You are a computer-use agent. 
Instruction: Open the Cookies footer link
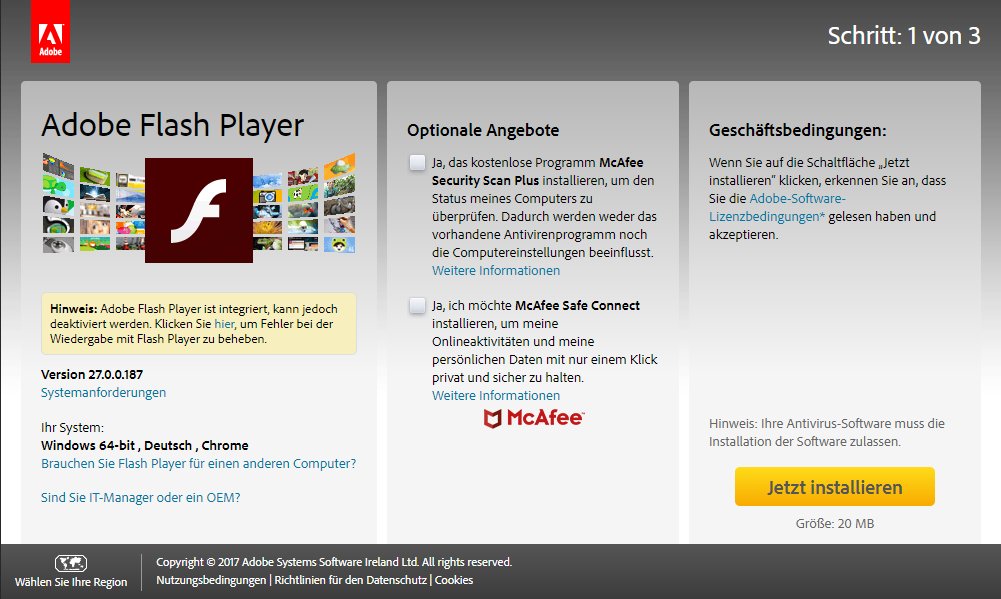[454, 580]
